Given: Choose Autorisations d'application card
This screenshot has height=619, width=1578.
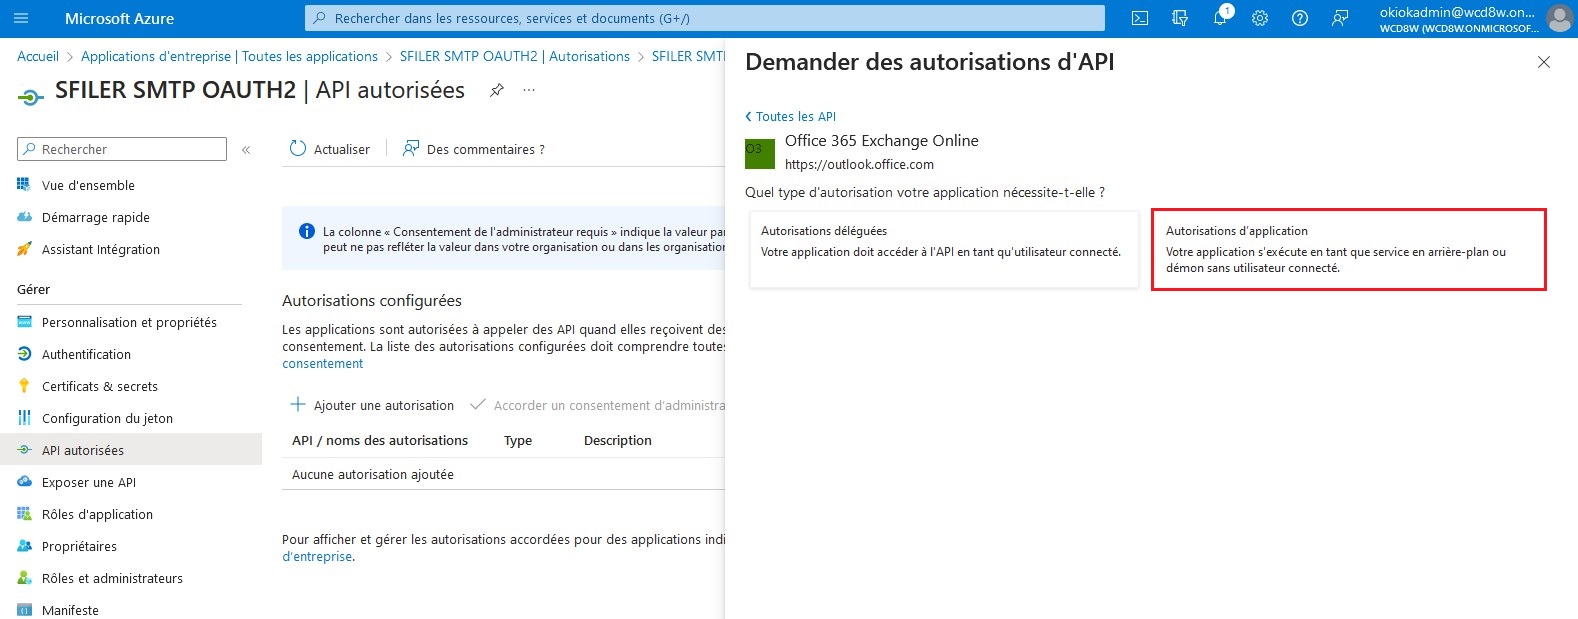Looking at the screenshot, I should (x=1349, y=249).
